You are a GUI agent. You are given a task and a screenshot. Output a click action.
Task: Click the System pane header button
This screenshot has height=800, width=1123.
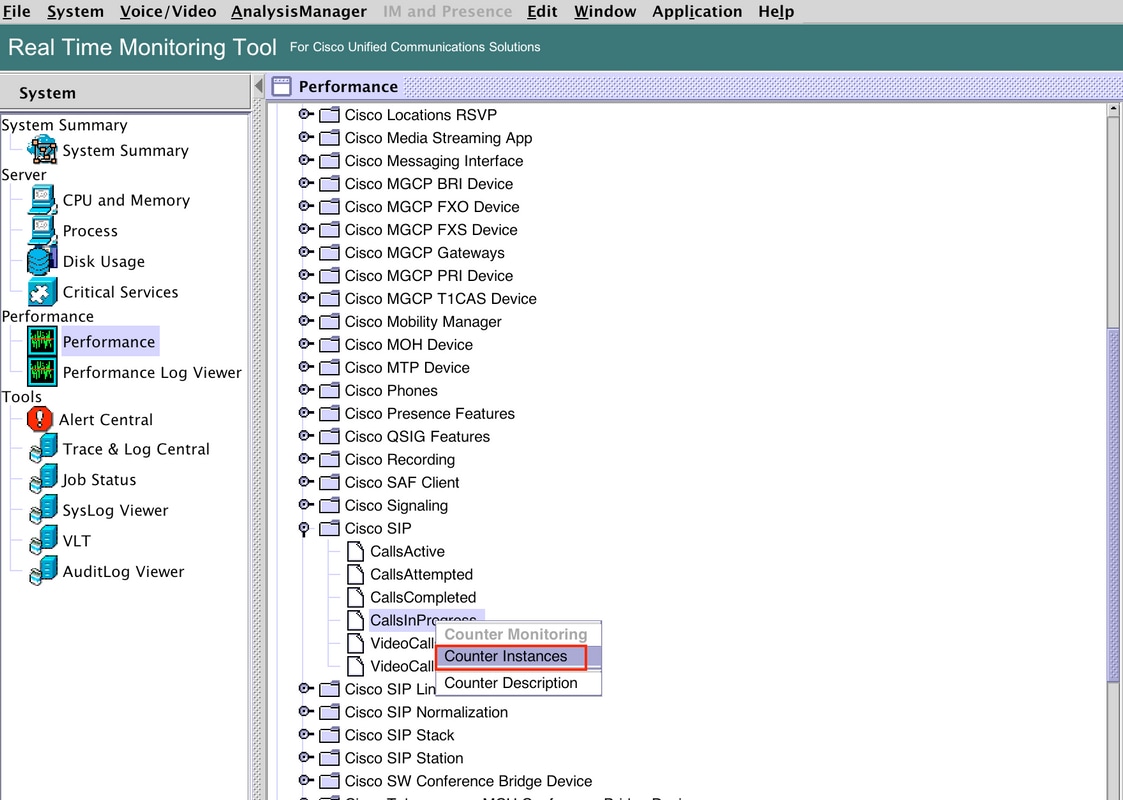[125, 92]
